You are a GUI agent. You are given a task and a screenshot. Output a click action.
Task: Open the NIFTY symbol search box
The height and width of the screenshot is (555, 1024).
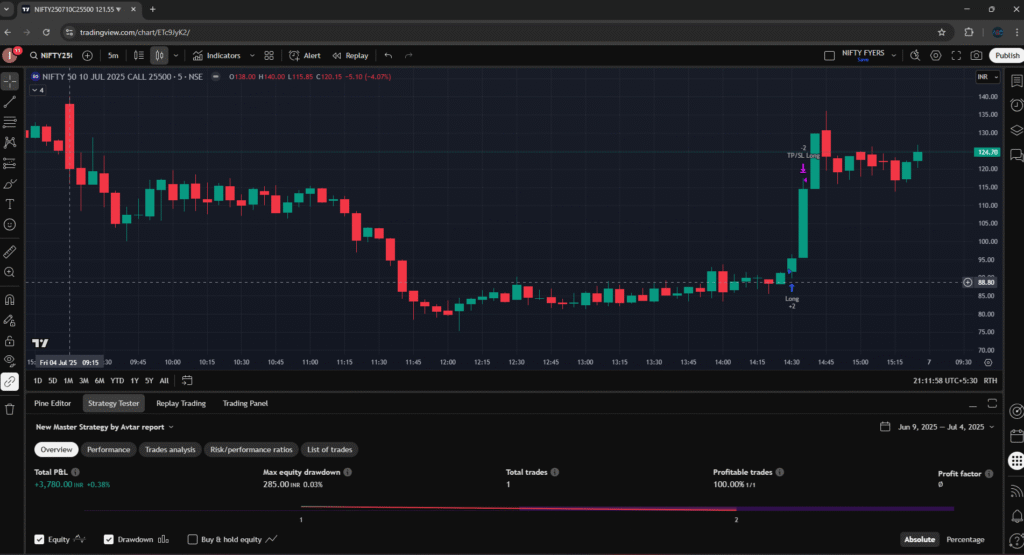pyautogui.click(x=51, y=56)
